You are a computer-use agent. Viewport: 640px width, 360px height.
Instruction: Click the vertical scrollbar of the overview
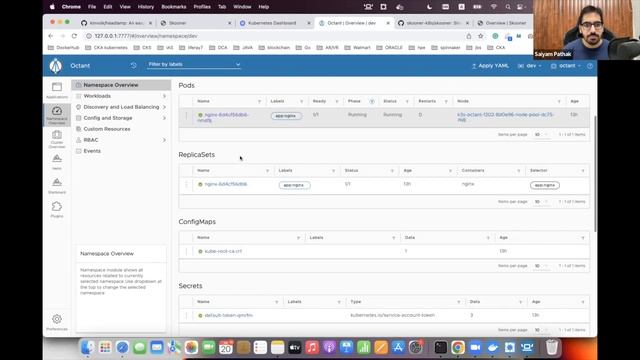[595, 173]
